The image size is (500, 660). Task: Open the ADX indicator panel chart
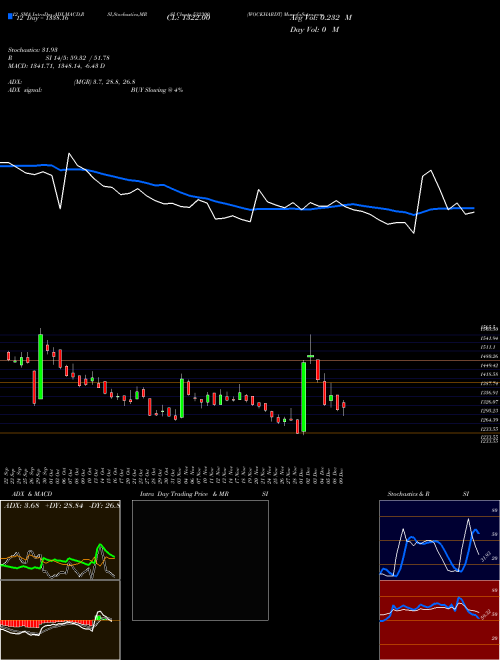tap(60, 540)
